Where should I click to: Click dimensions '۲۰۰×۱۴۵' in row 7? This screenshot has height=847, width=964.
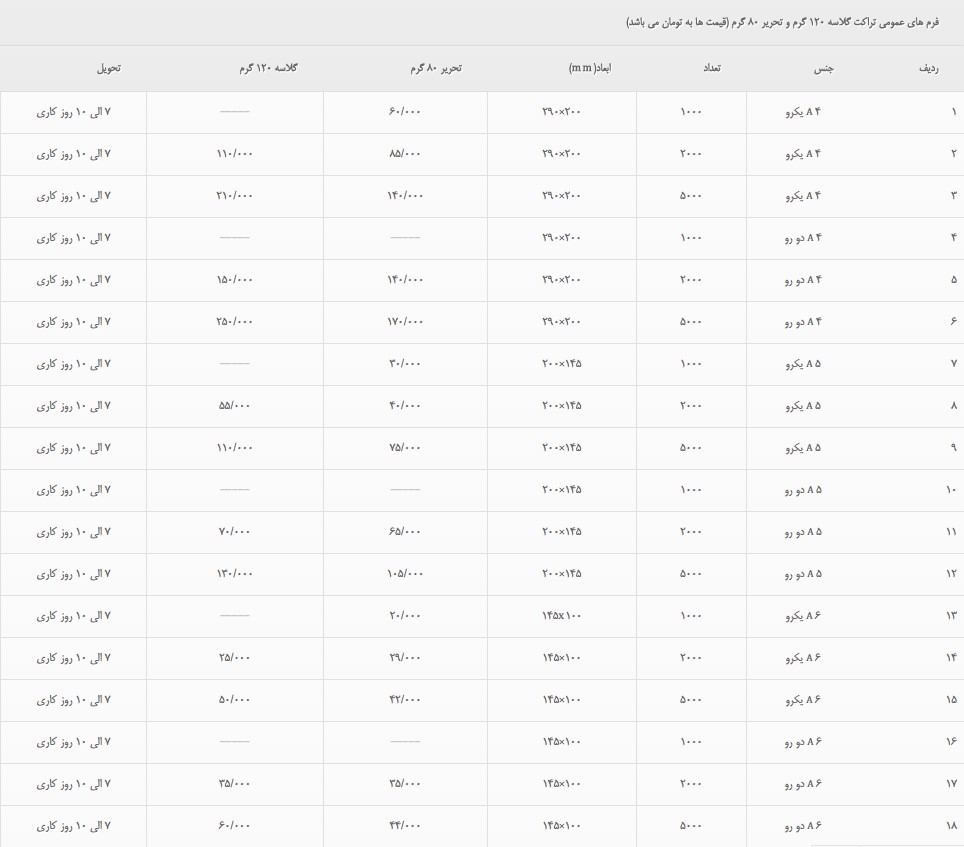(561, 364)
